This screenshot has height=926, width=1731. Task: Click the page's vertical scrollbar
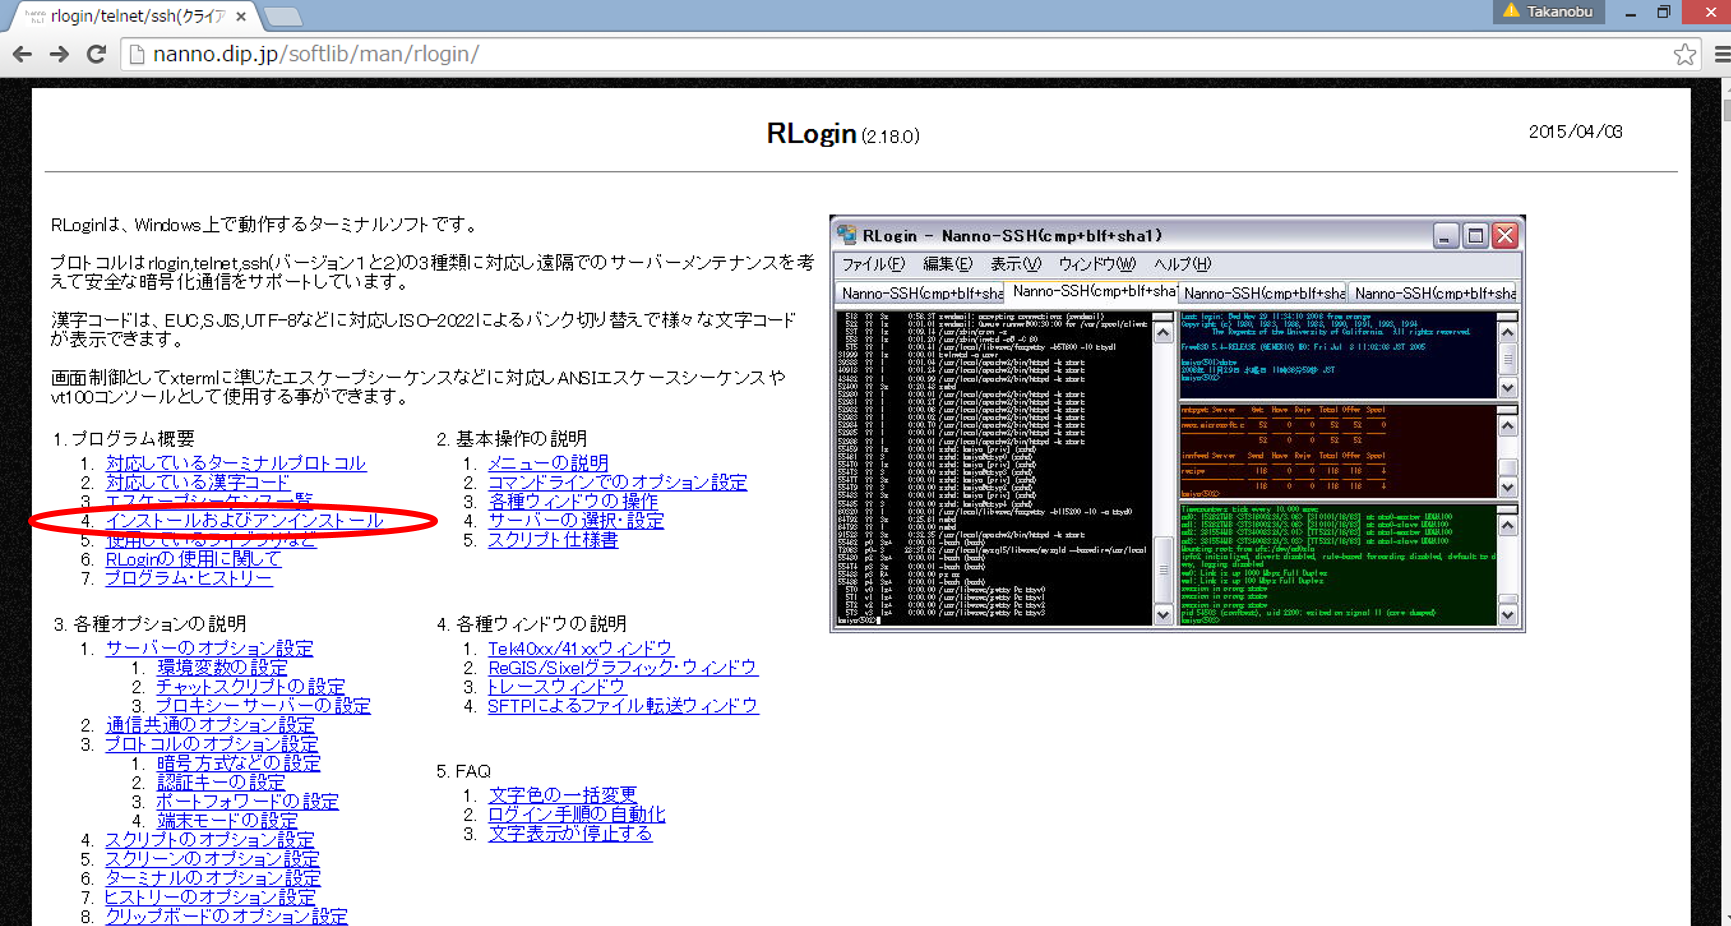pyautogui.click(x=1727, y=500)
